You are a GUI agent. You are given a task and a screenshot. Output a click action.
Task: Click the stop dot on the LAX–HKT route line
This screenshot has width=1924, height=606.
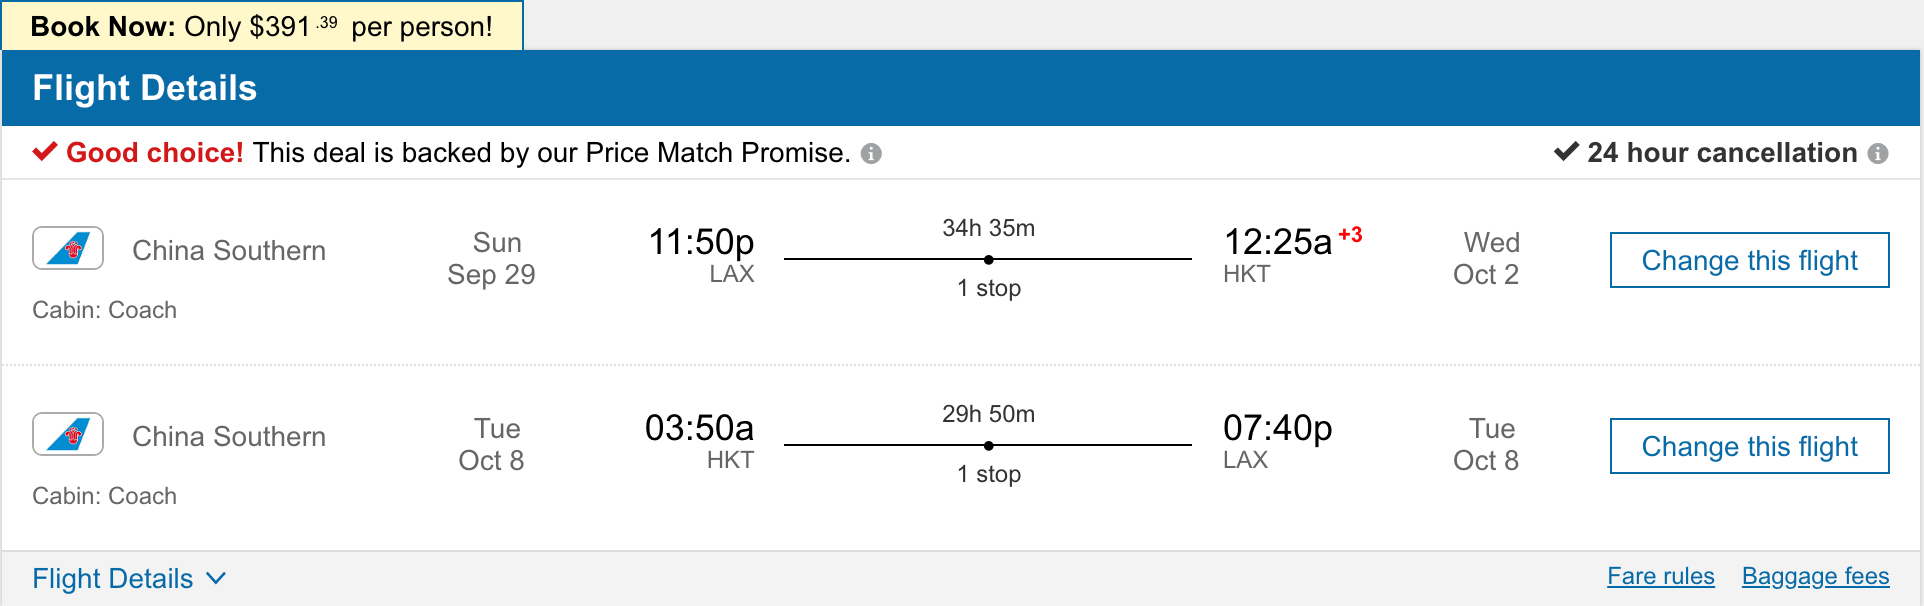click(x=988, y=260)
